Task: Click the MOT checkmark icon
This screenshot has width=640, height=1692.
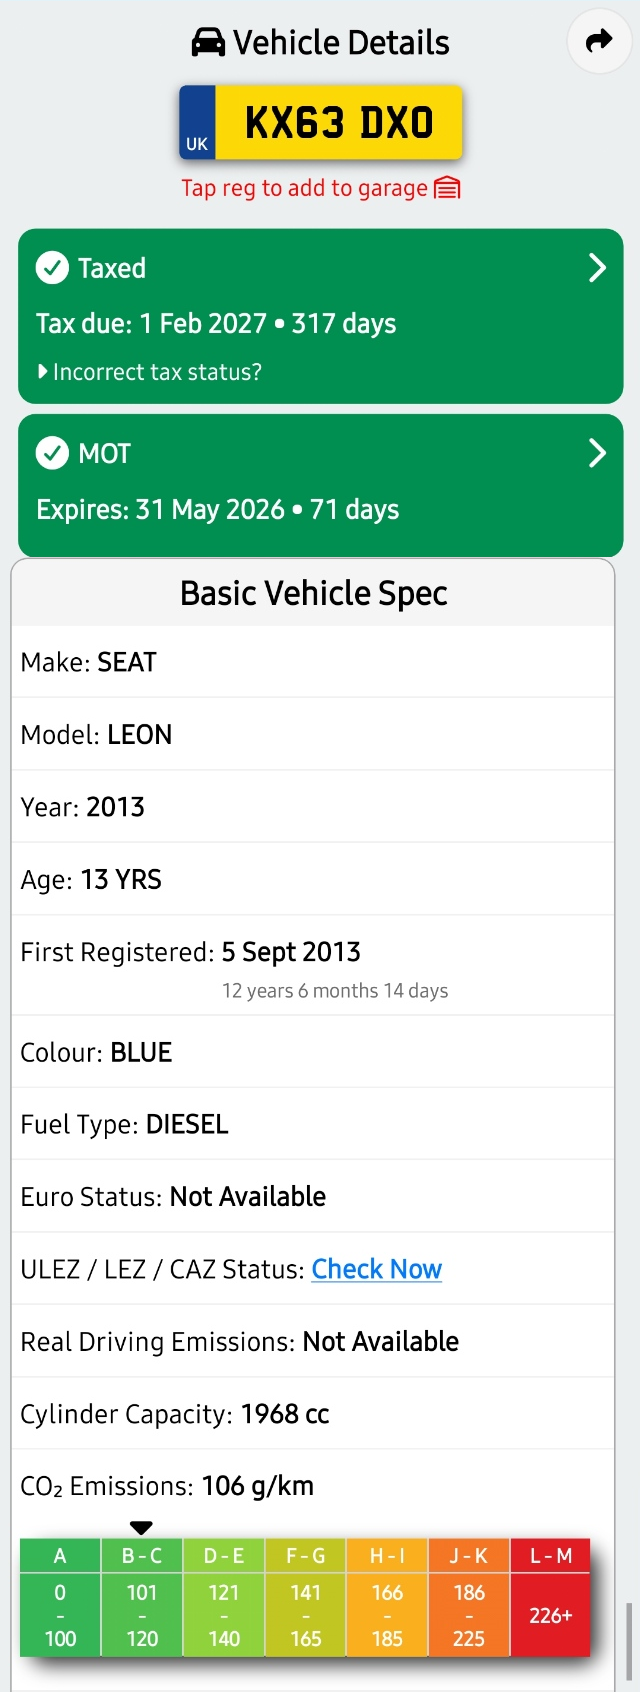Action: (52, 453)
